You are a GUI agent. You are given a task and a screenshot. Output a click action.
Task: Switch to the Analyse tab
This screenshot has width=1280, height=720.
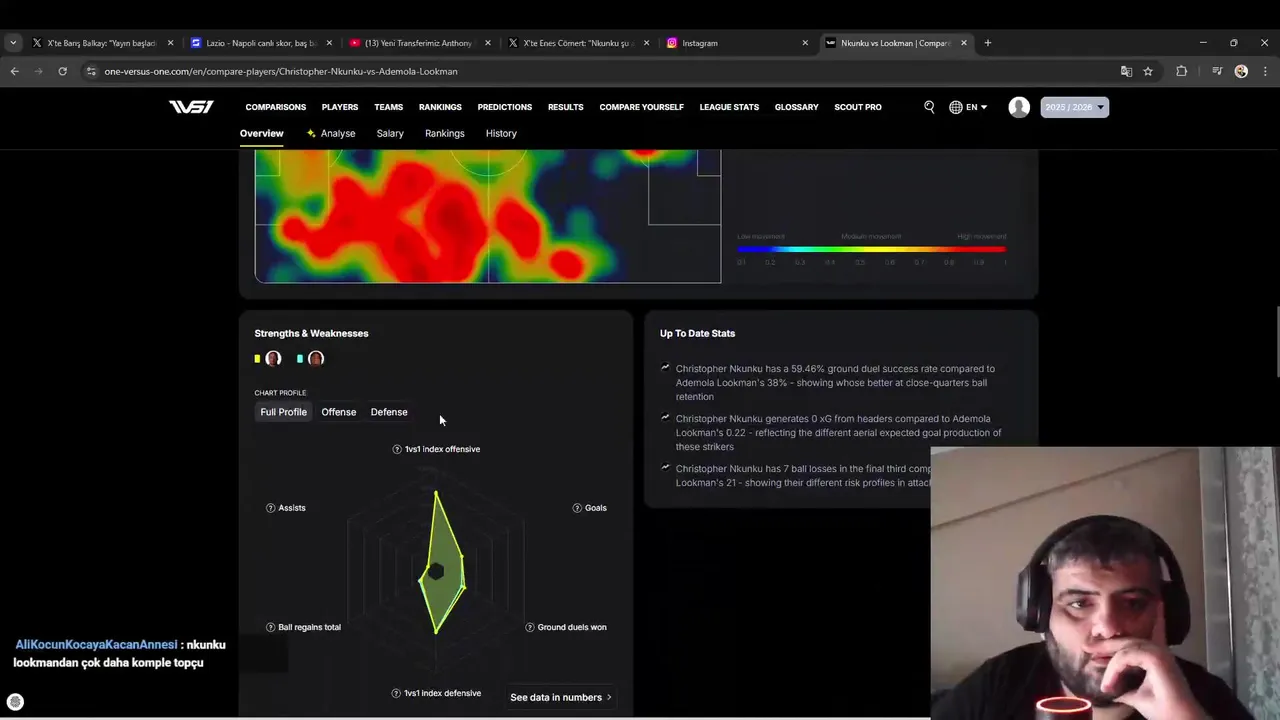(x=331, y=133)
